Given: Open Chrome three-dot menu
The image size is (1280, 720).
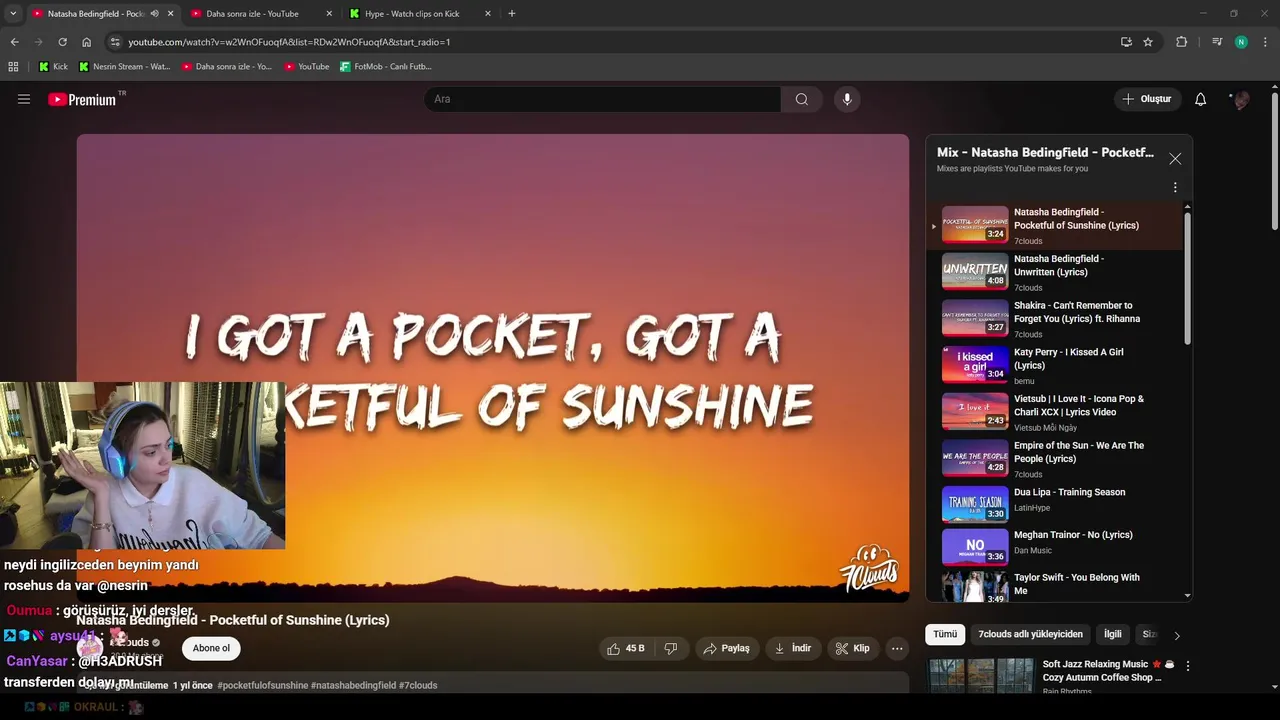Looking at the screenshot, I should coord(1266,42).
